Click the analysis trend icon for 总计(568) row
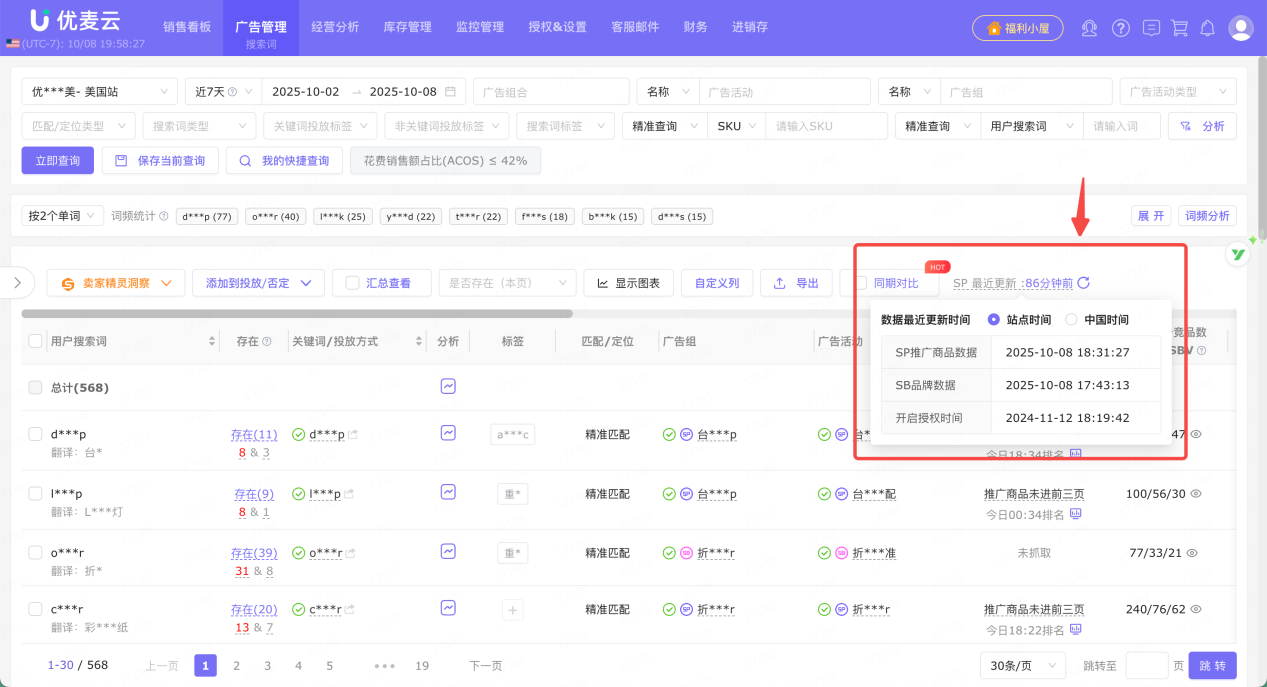This screenshot has width=1267, height=687. [x=447, y=387]
